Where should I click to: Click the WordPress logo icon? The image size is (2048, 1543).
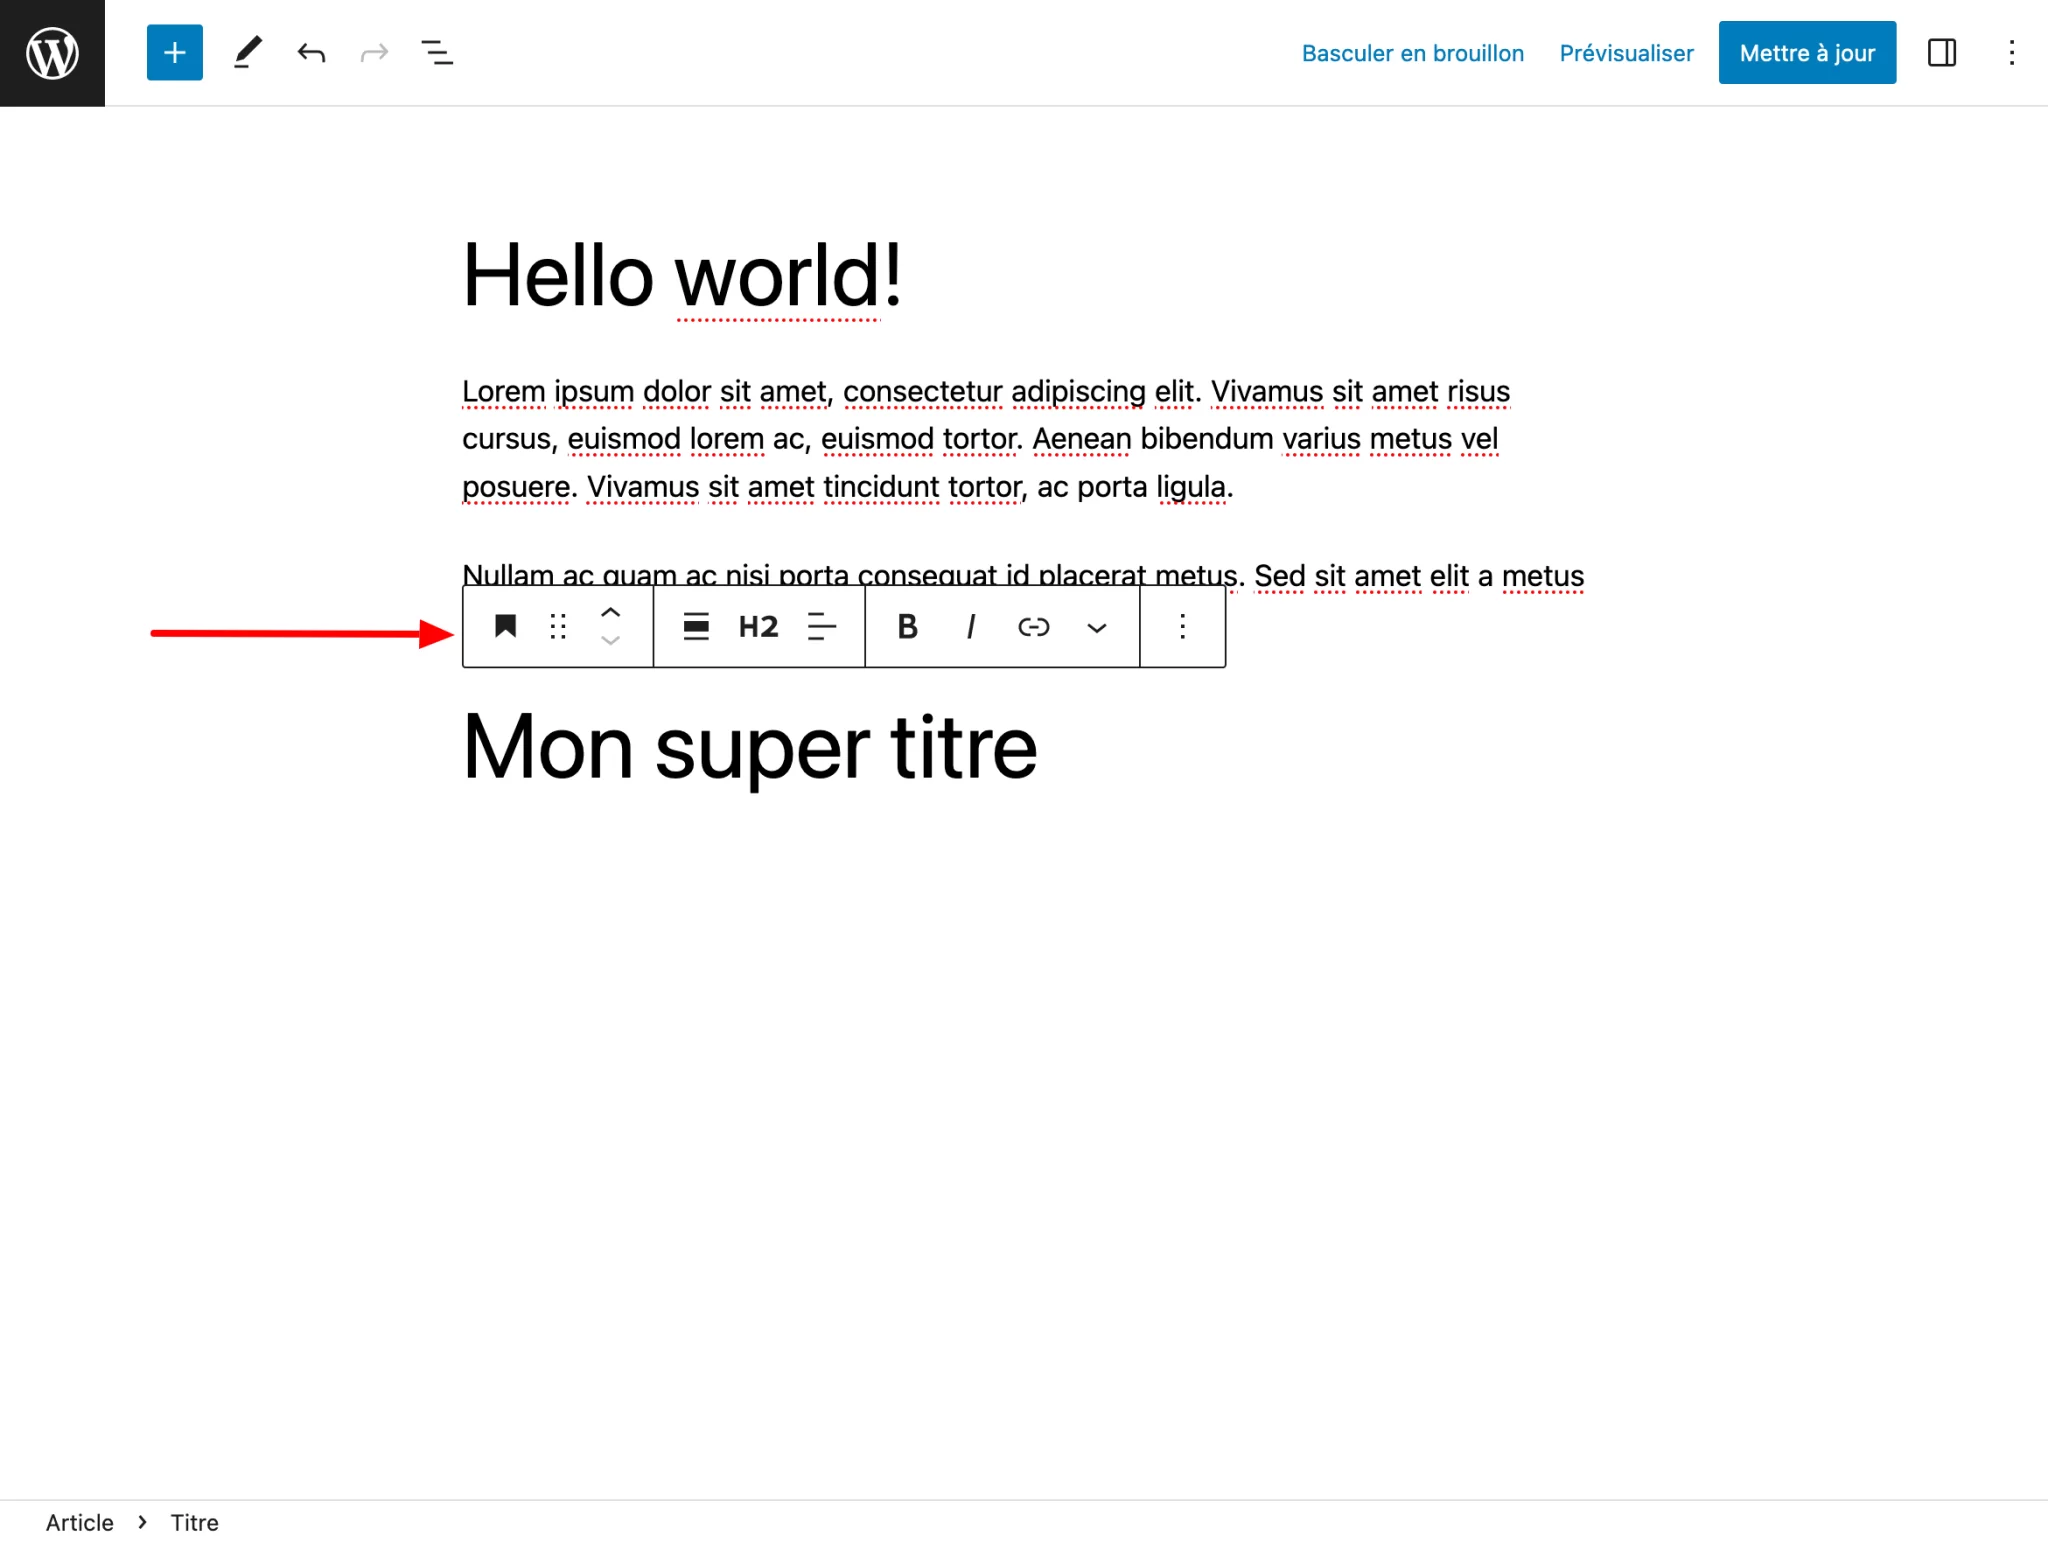(52, 53)
